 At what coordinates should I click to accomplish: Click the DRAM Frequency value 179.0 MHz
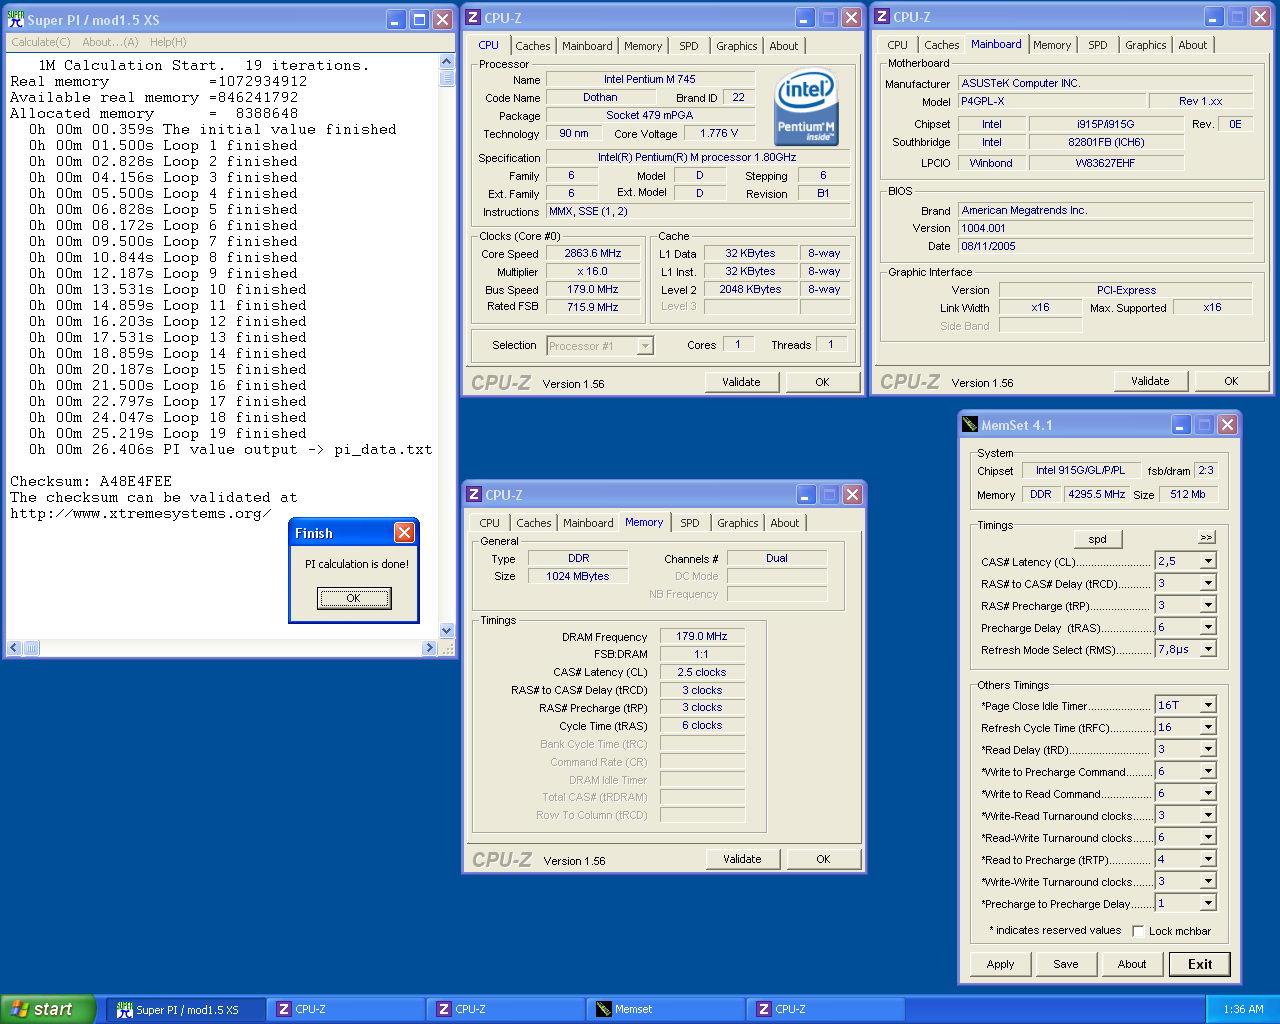[702, 636]
